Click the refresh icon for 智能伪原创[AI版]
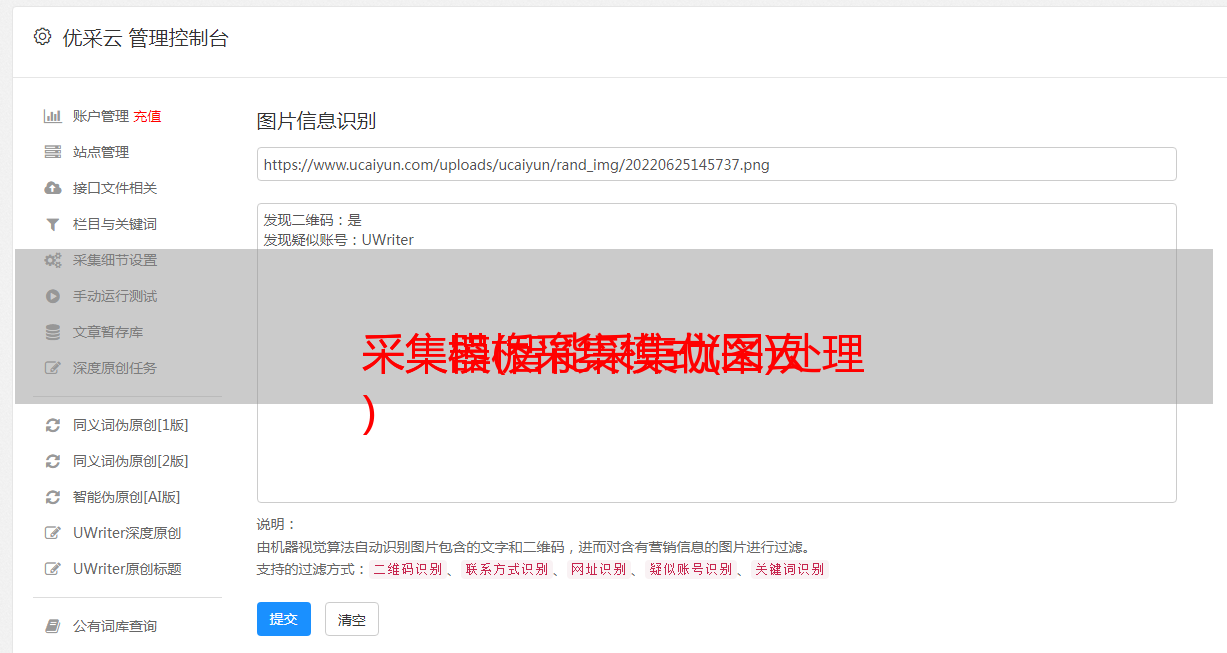This screenshot has height=653, width=1227. click(53, 497)
